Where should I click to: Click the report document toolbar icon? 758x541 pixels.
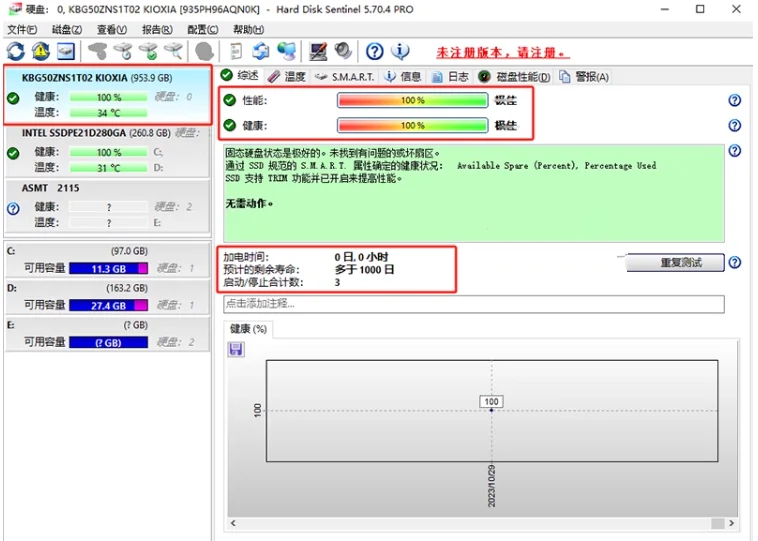[236, 51]
